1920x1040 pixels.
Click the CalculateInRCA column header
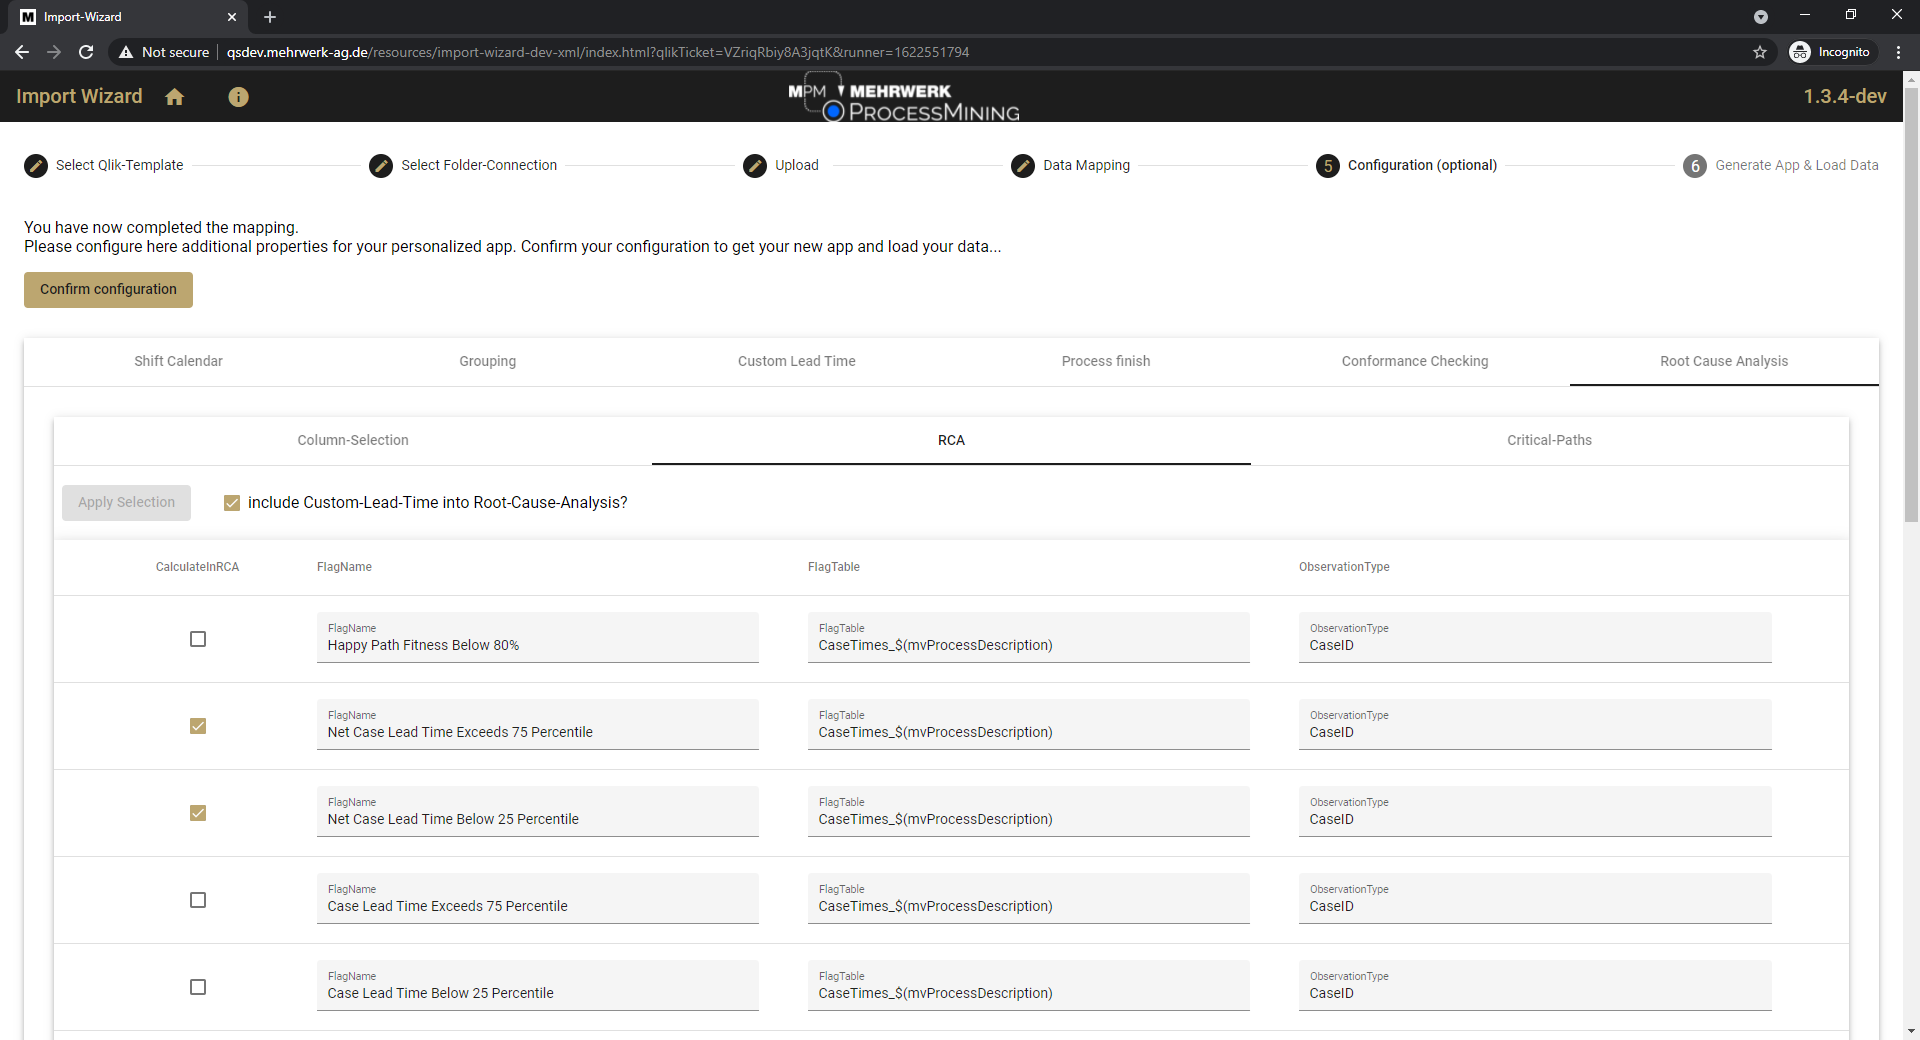coord(197,567)
